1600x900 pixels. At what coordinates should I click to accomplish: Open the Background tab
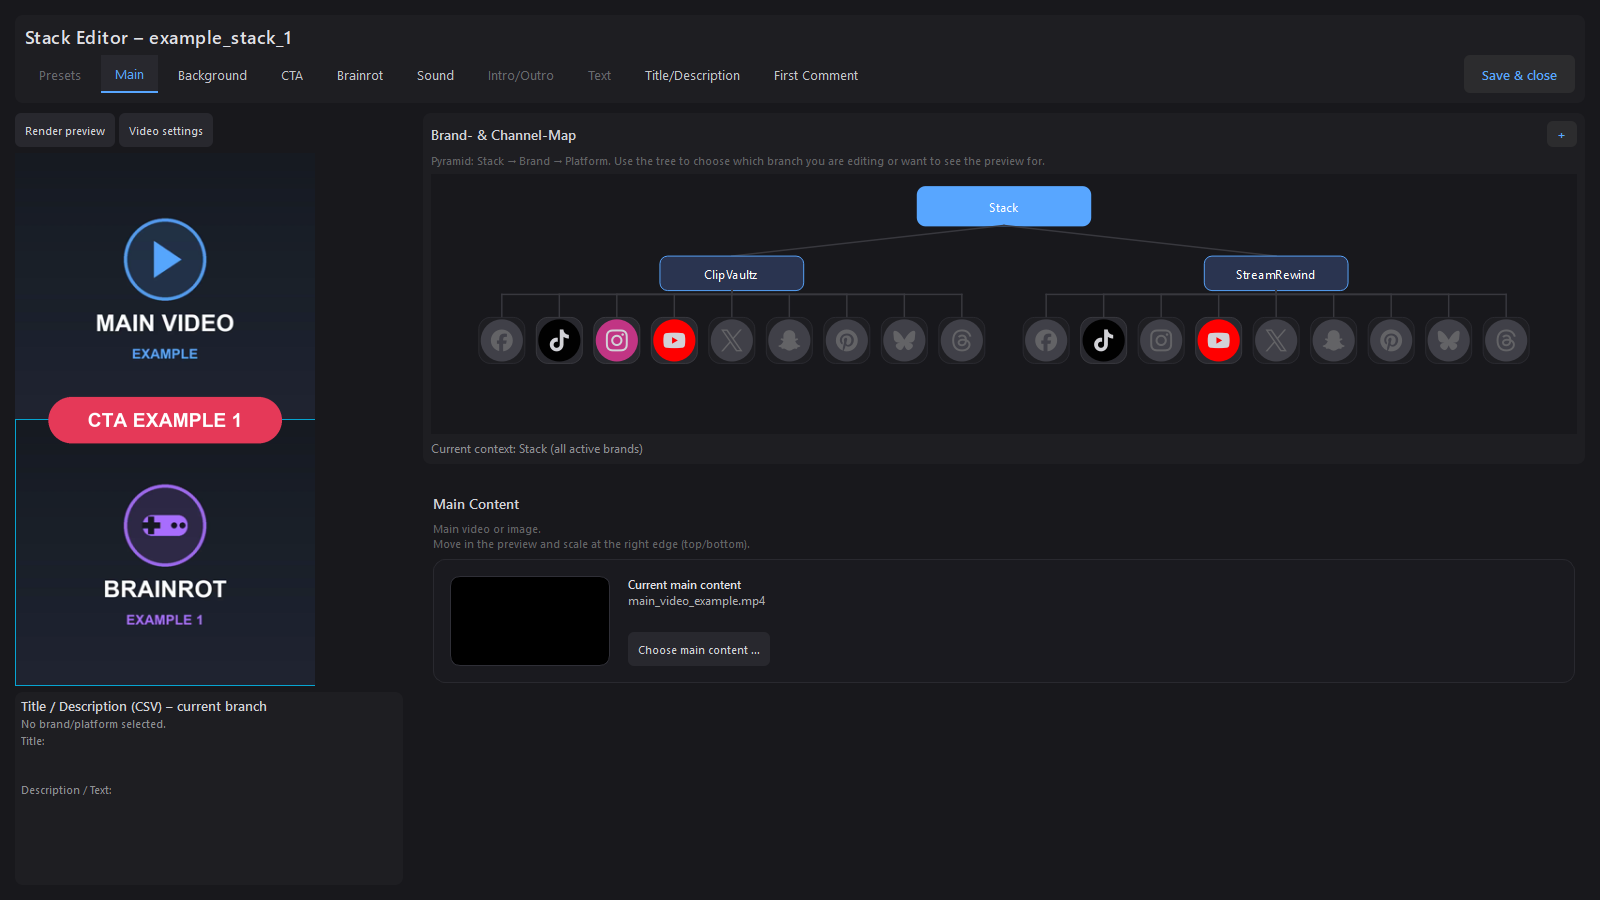pos(212,75)
